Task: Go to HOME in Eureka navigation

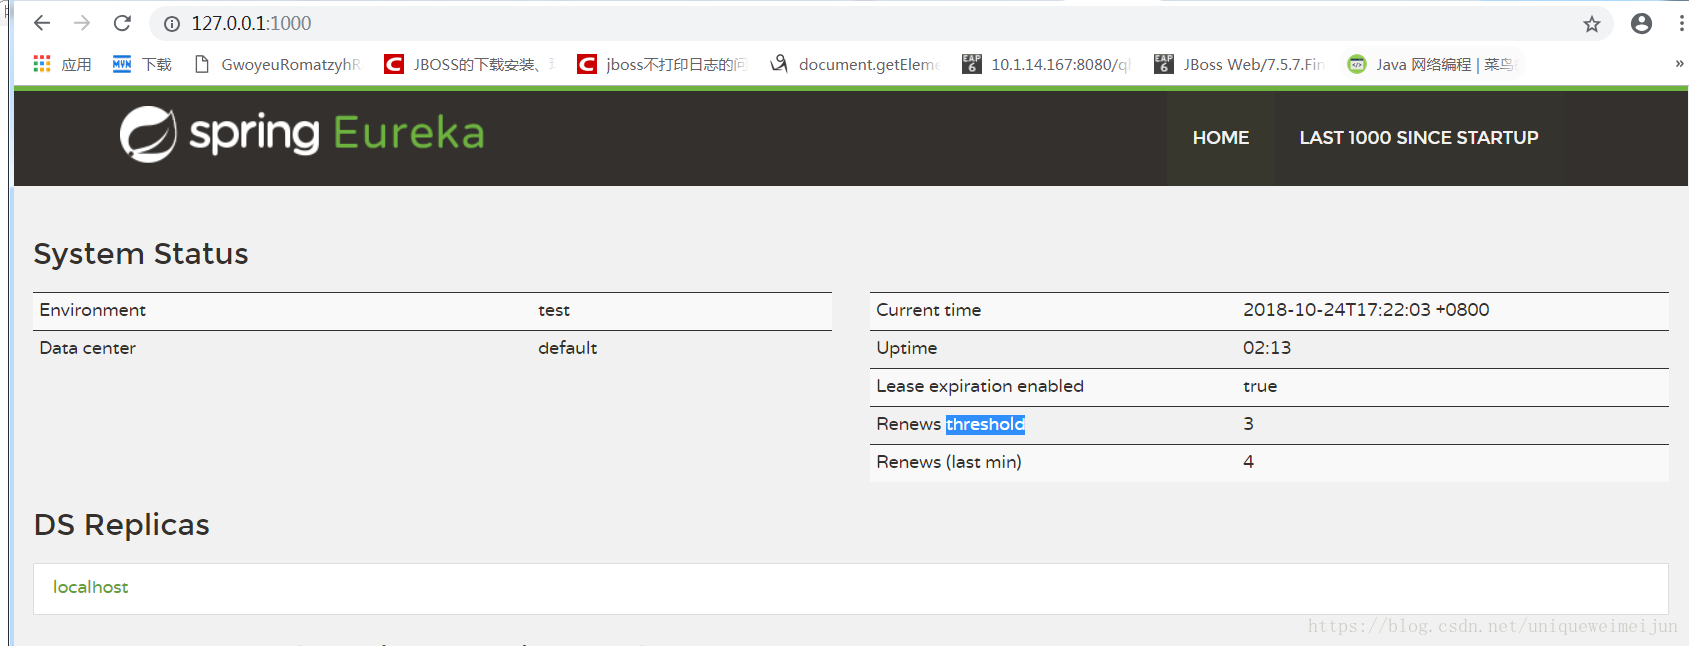Action: 1220,138
